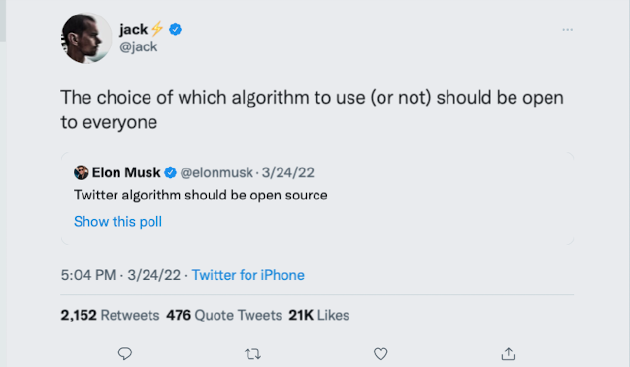Click the lightning bolt emoji beside jack
The image size is (630, 367).
157,29
